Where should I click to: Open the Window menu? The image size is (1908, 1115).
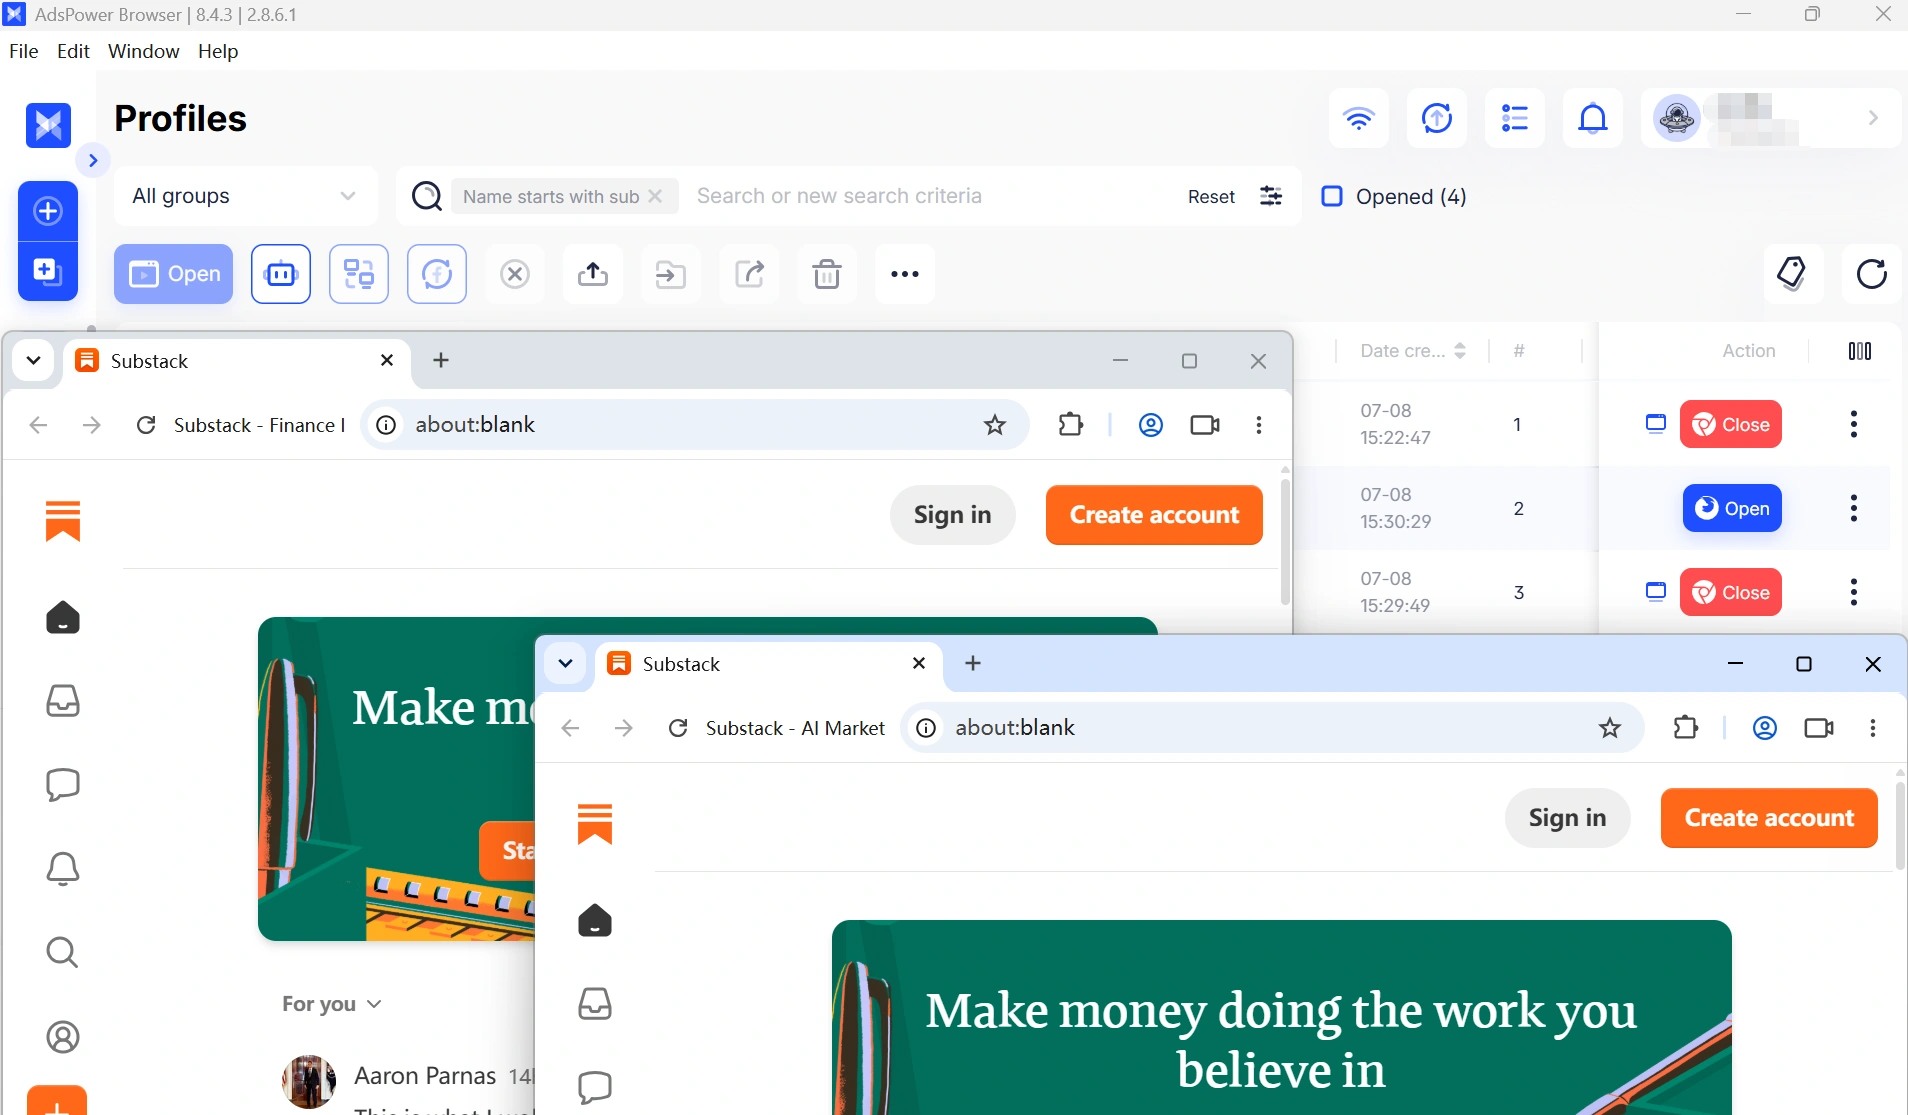(x=144, y=51)
